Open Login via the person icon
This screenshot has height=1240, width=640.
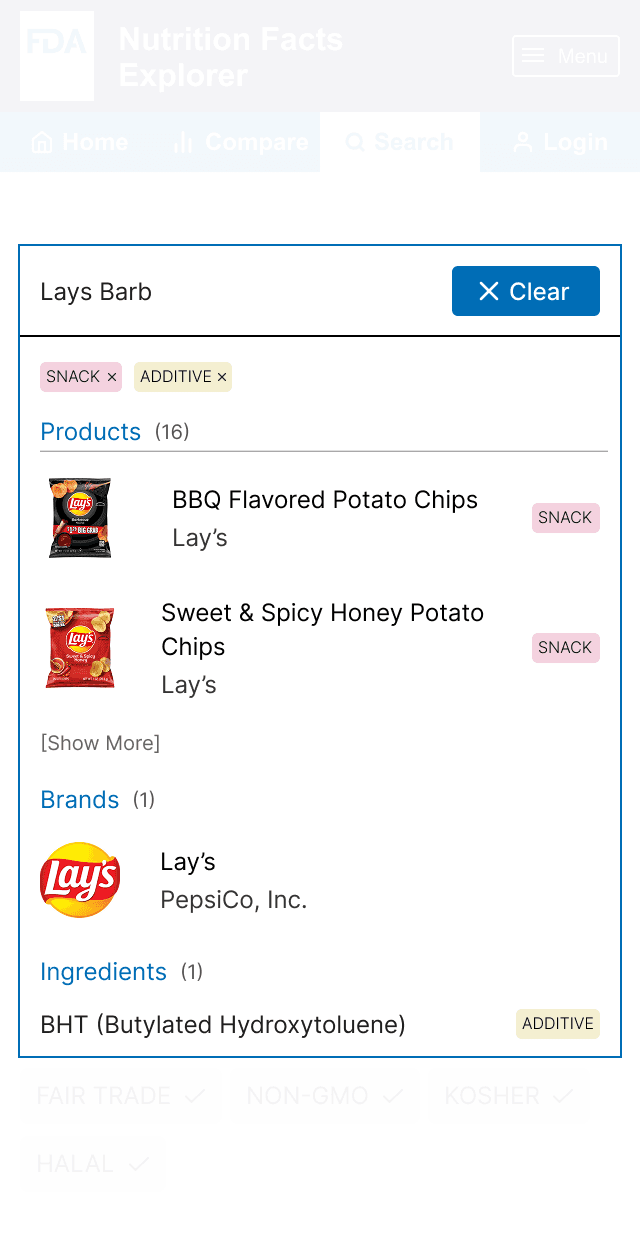coord(523,142)
